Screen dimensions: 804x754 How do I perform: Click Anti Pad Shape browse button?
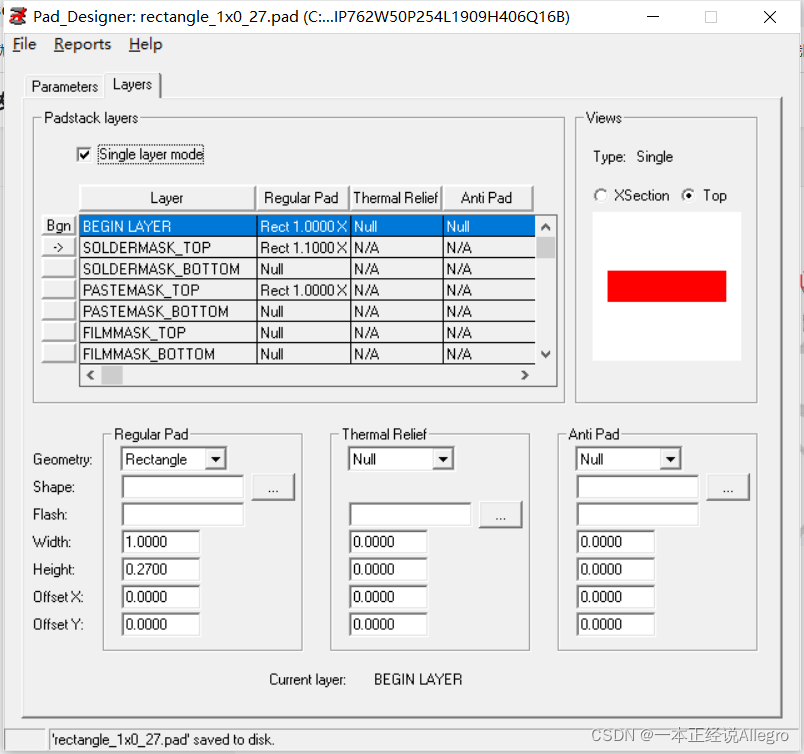pyautogui.click(x=728, y=487)
